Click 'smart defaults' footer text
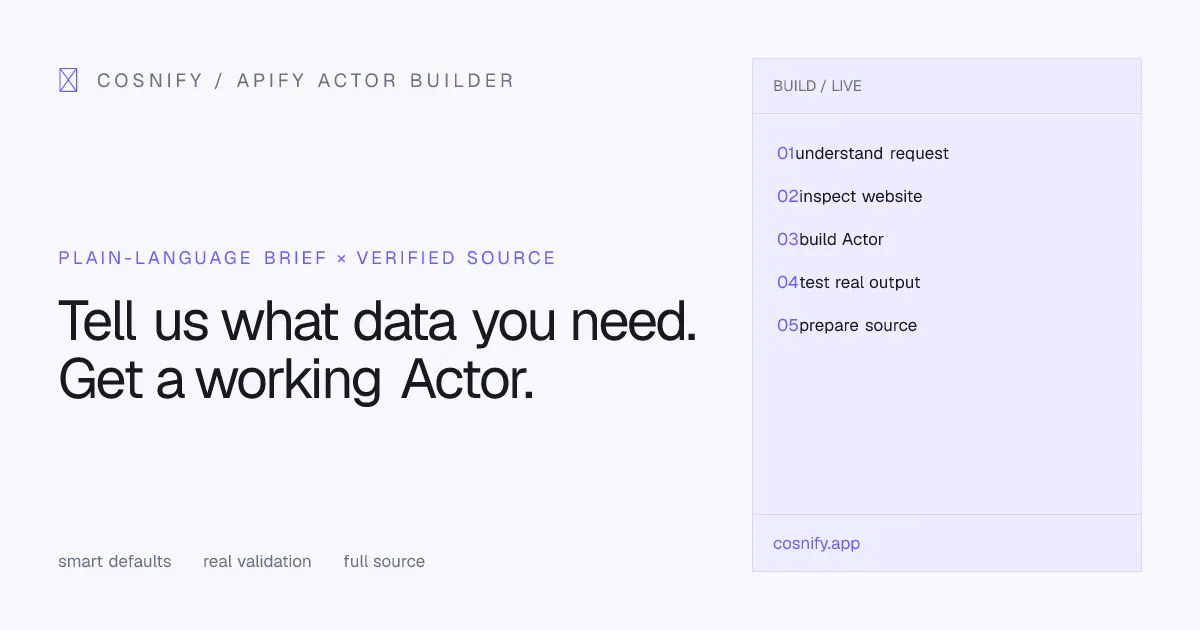 click(x=115, y=561)
